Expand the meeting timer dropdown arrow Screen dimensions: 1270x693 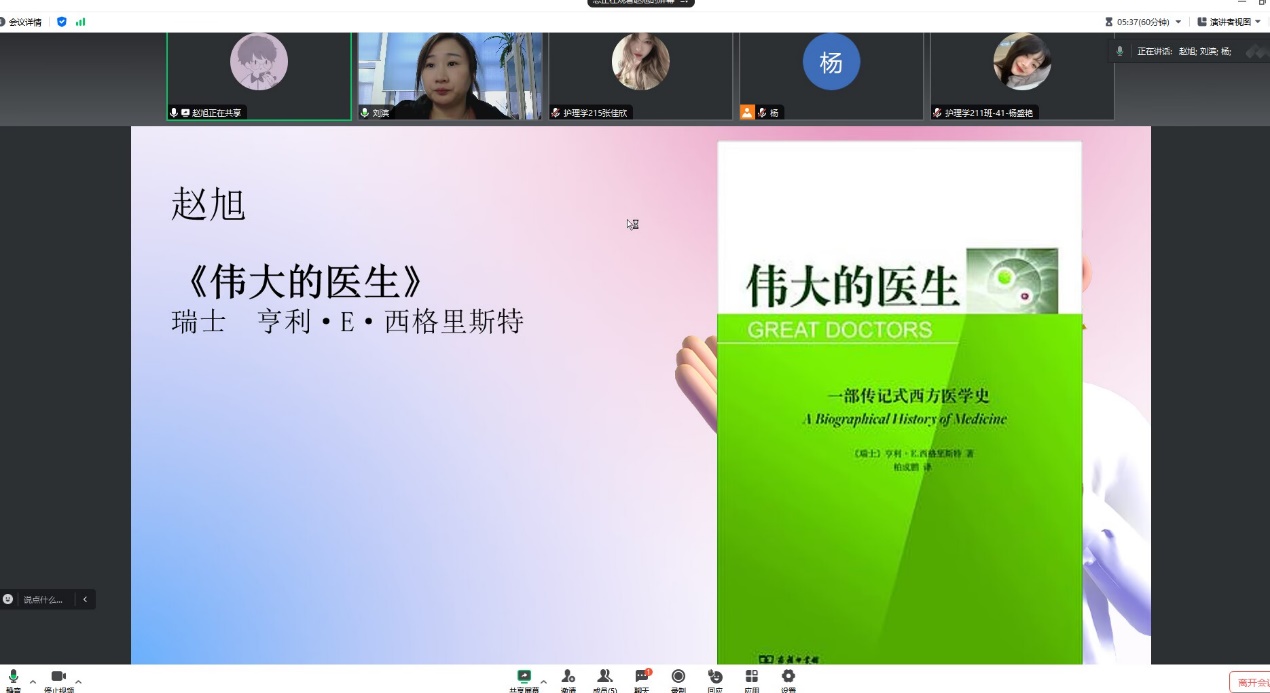coord(1178,22)
